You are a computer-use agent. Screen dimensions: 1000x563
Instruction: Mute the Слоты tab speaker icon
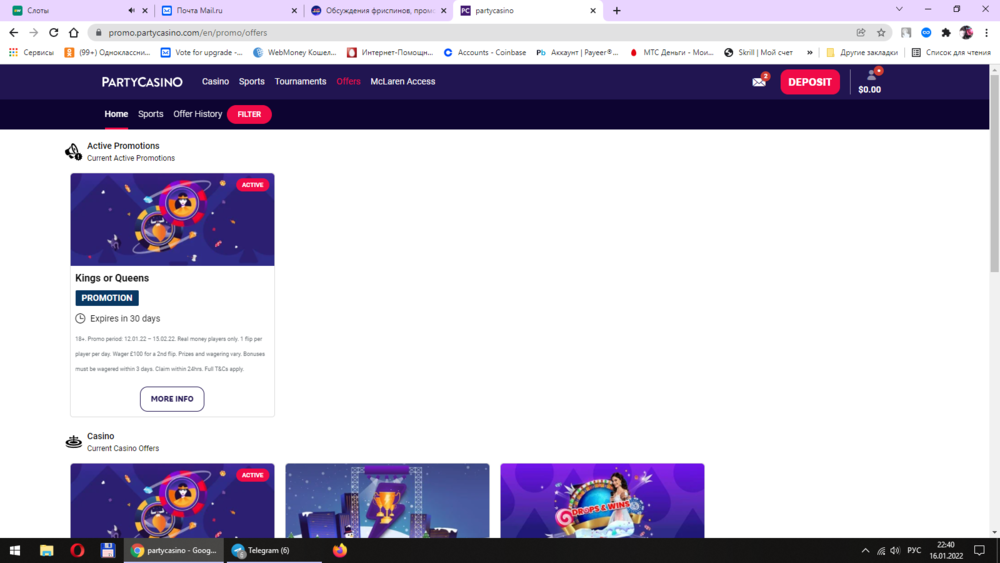(131, 10)
